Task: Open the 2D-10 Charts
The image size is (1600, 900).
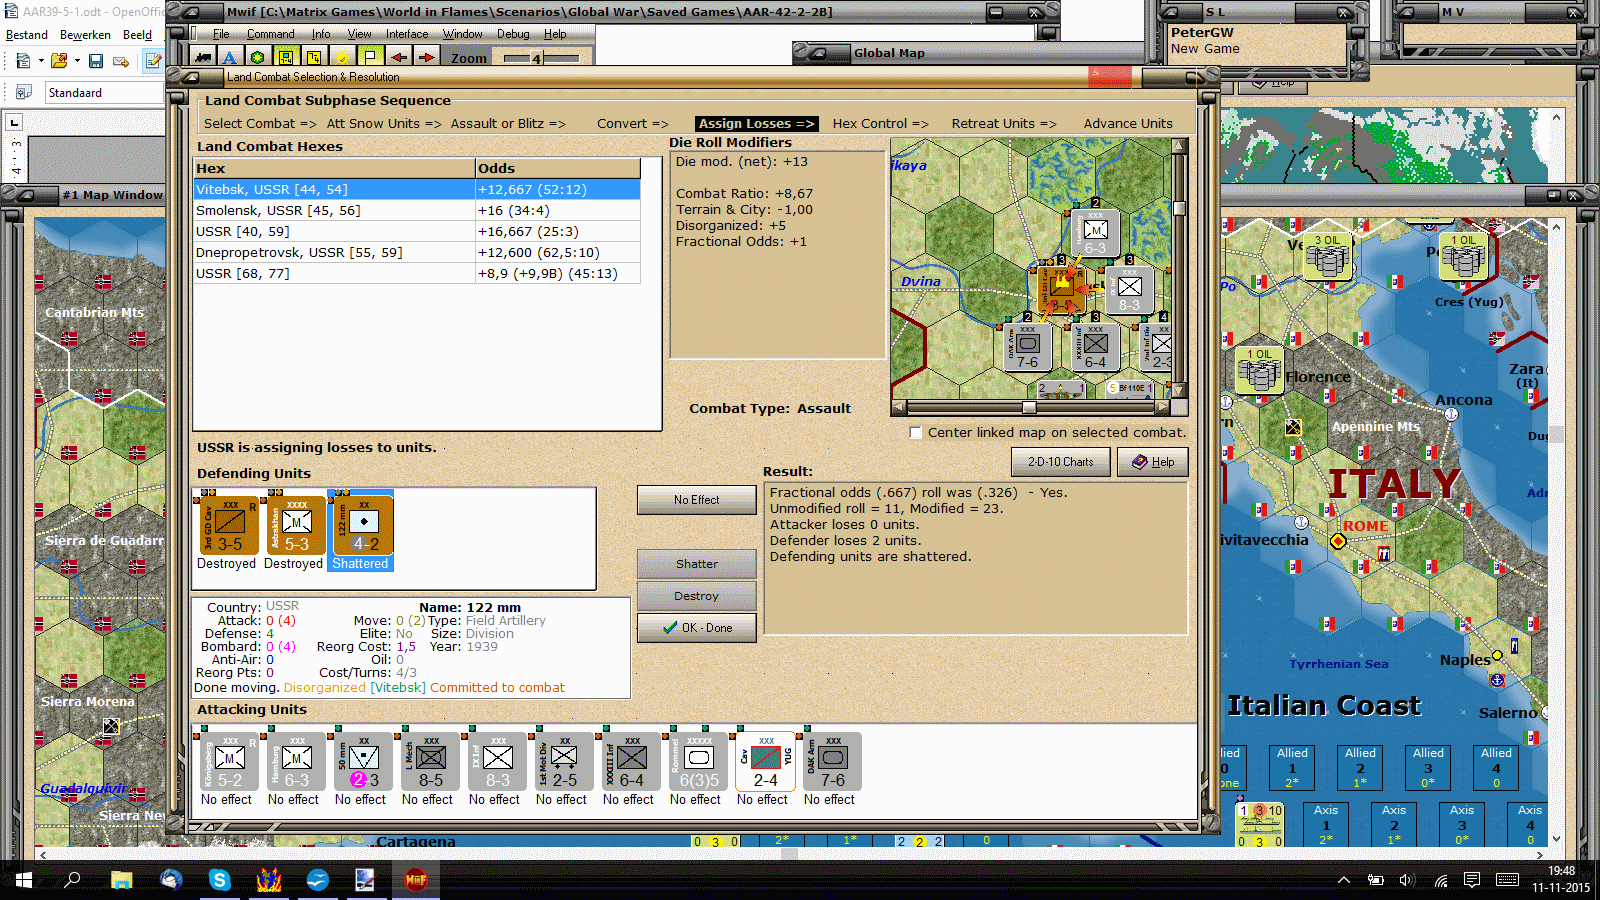Action: point(1060,462)
